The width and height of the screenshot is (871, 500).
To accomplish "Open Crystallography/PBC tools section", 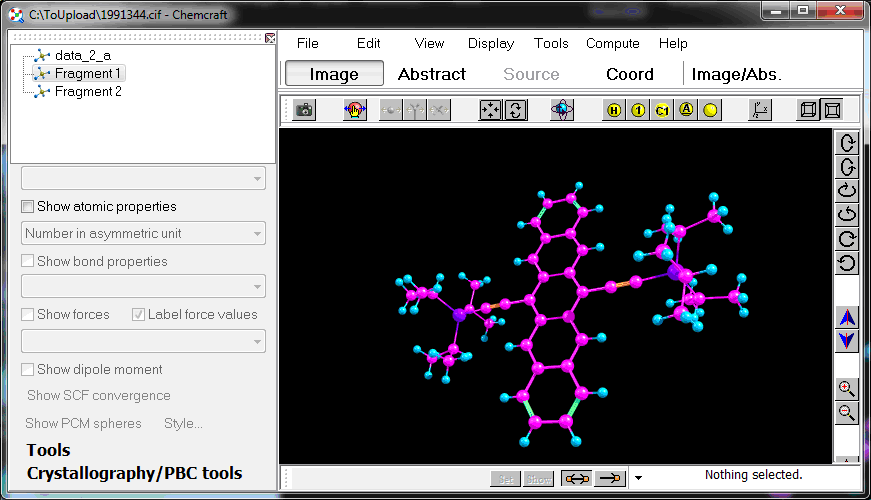I will coord(134,473).
